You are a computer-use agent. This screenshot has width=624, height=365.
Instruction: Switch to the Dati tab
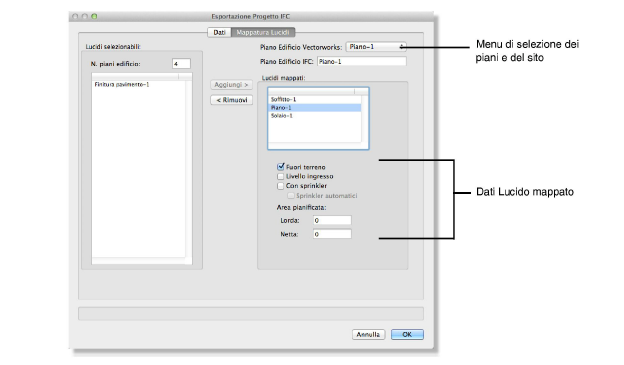pos(219,32)
